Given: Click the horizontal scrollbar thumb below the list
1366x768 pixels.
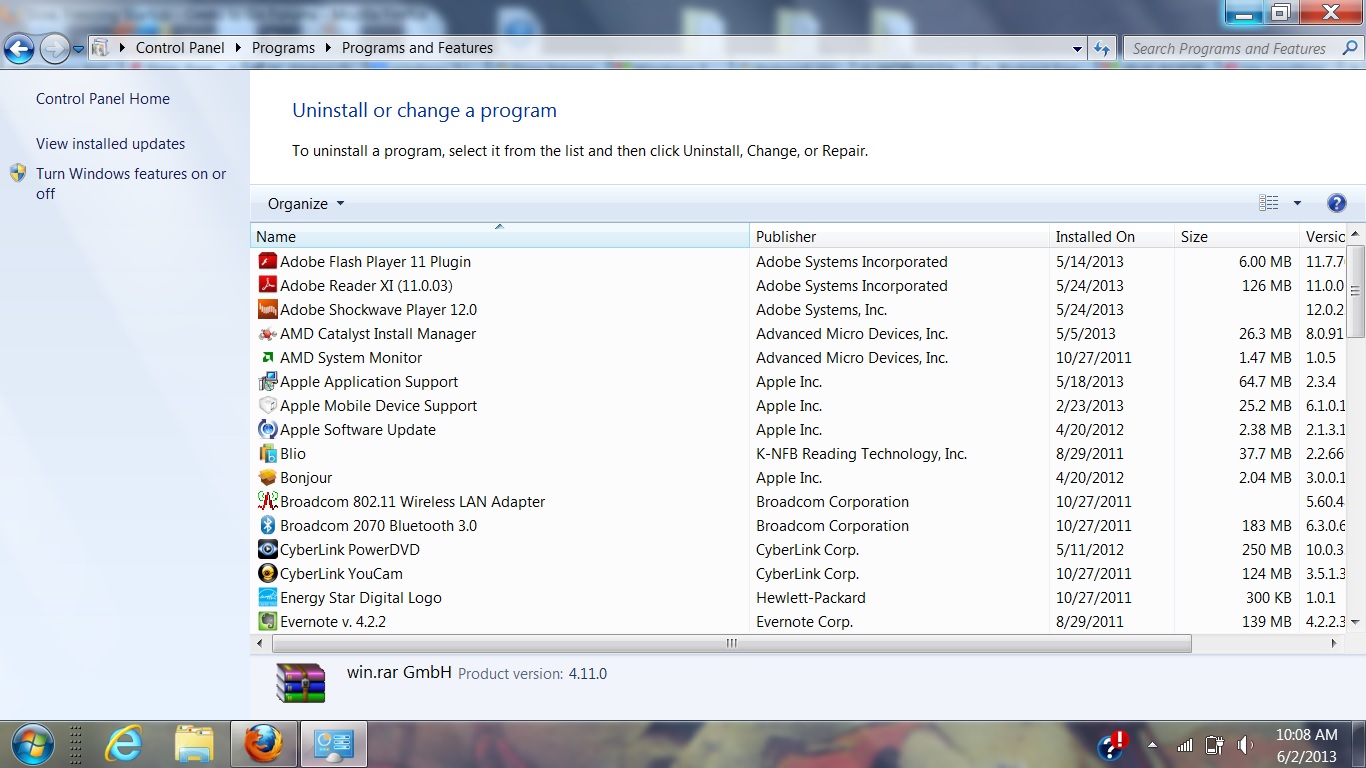Looking at the screenshot, I should (x=730, y=643).
